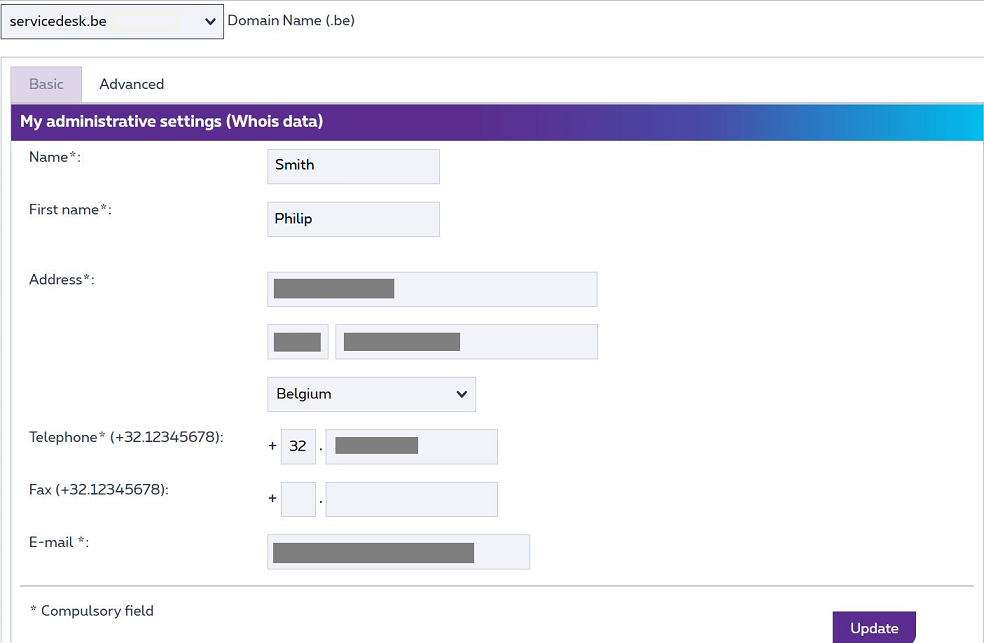Click the empty fax number field

click(x=411, y=499)
